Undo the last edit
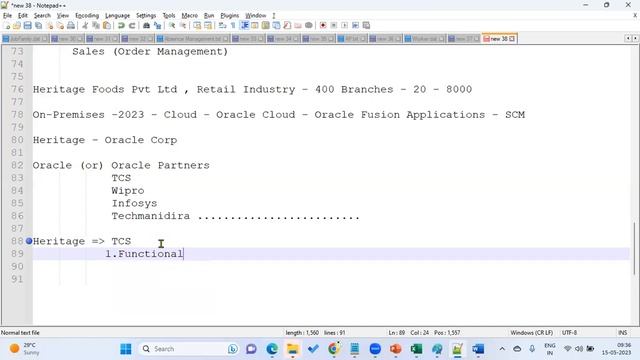640x360 pixels. [x=121, y=26]
